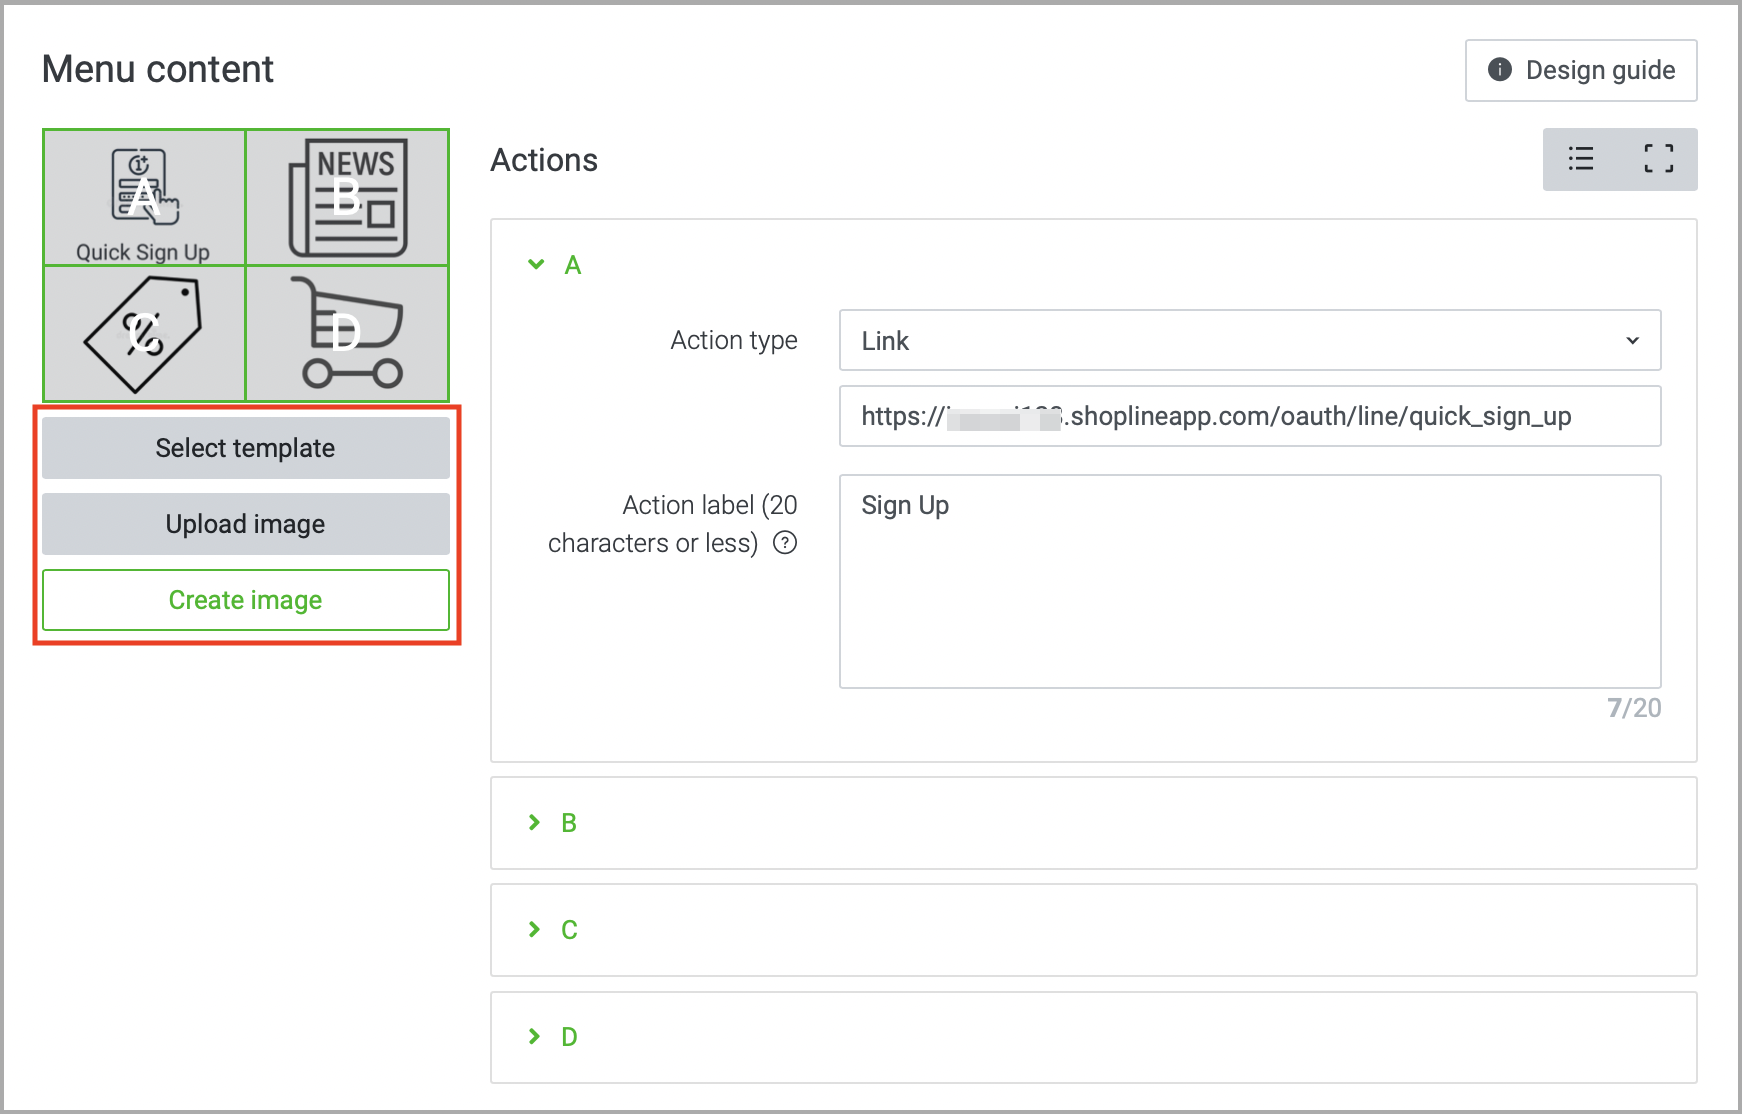Select menu area C discount tag tile

coord(144,334)
